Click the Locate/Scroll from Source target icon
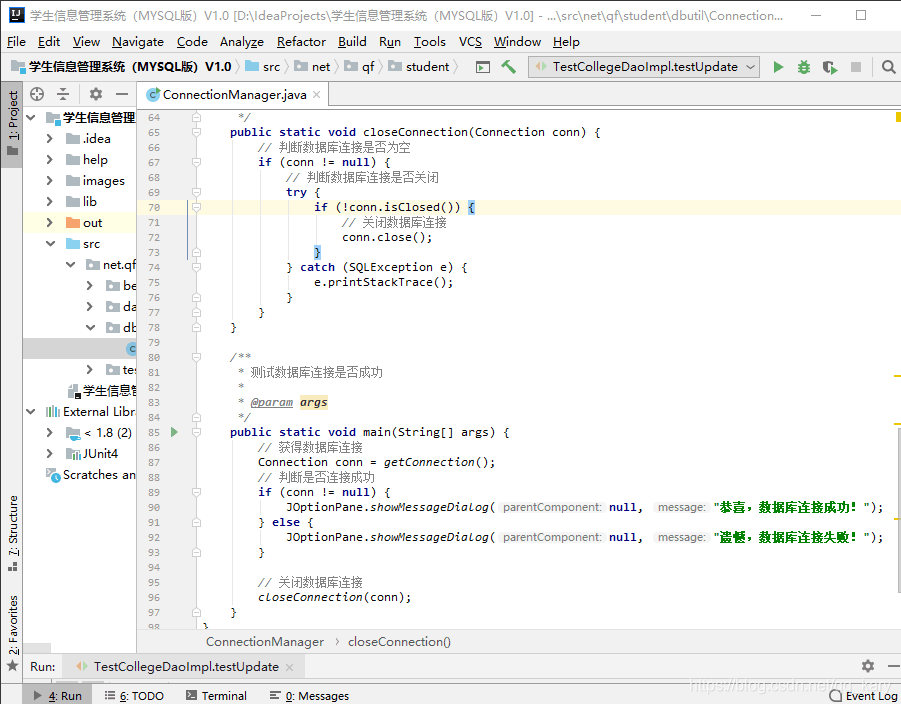This screenshot has height=704, width=901. [x=37, y=94]
